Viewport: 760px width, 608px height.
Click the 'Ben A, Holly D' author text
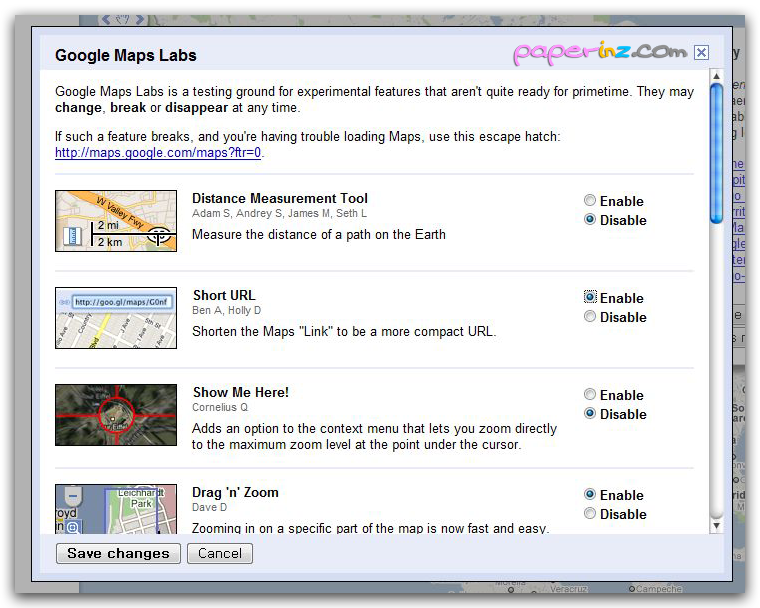pyautogui.click(x=226, y=310)
